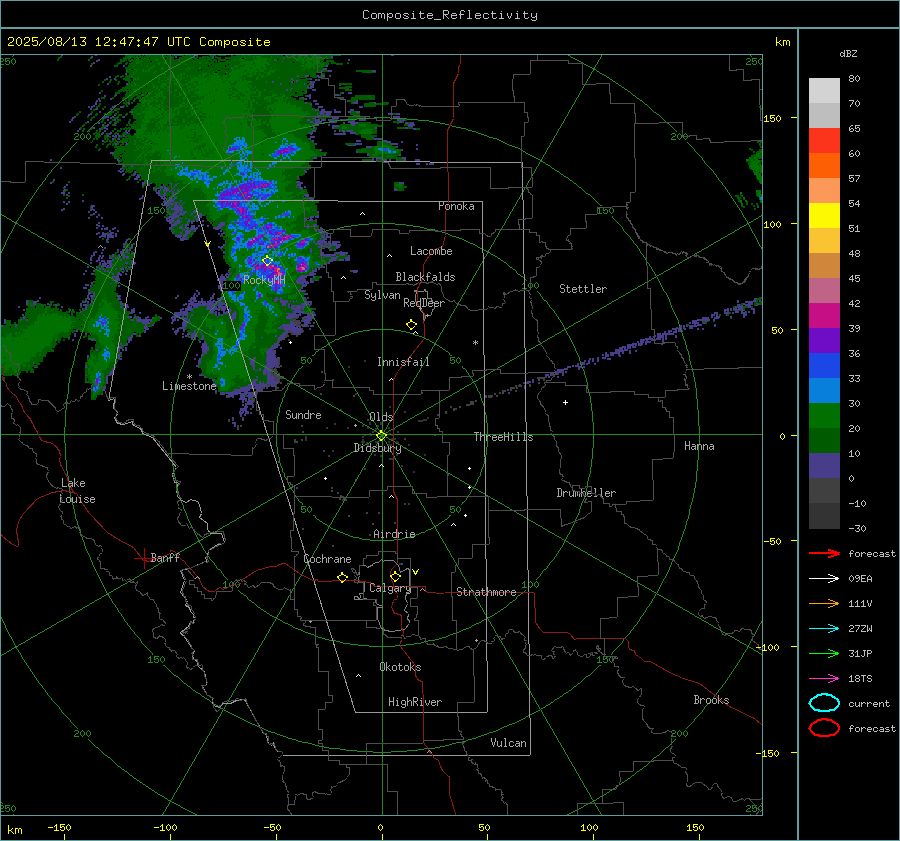Click the Ponoka map label
This screenshot has height=841, width=900.
coord(456,206)
